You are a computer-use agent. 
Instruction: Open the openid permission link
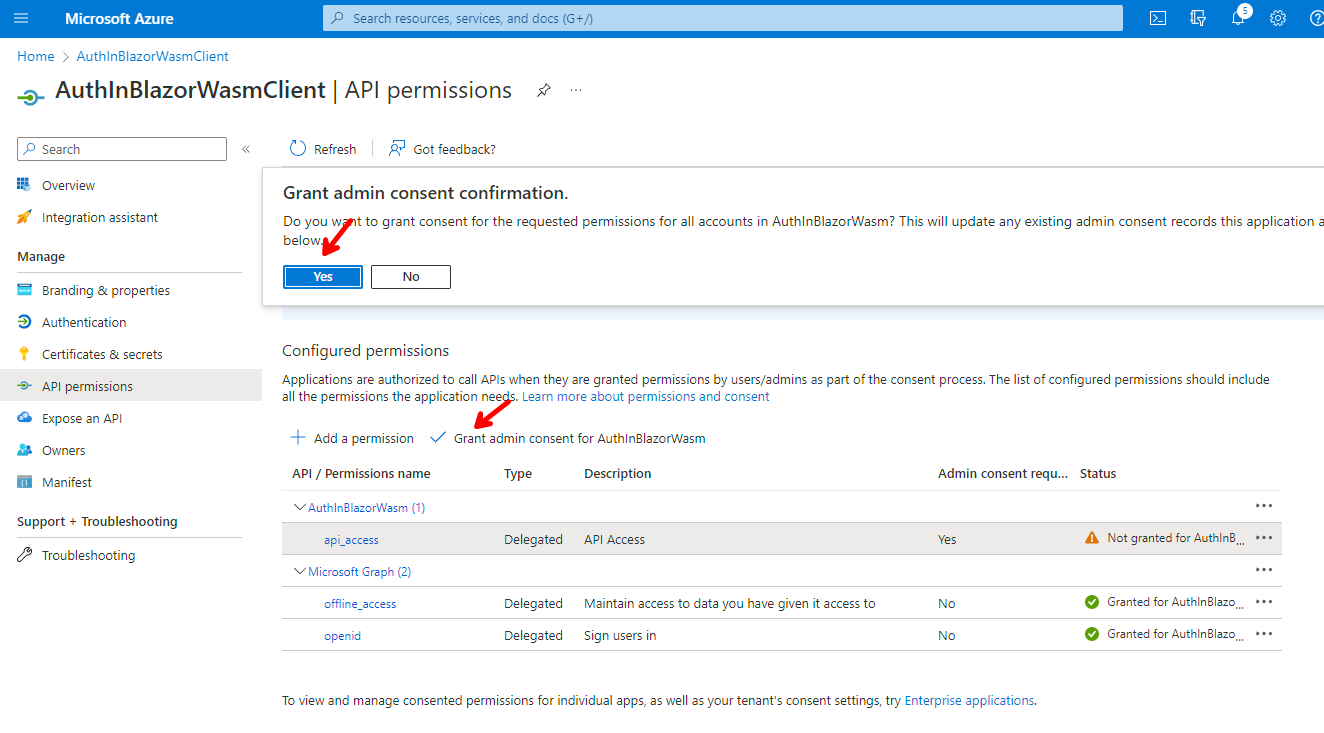[342, 635]
